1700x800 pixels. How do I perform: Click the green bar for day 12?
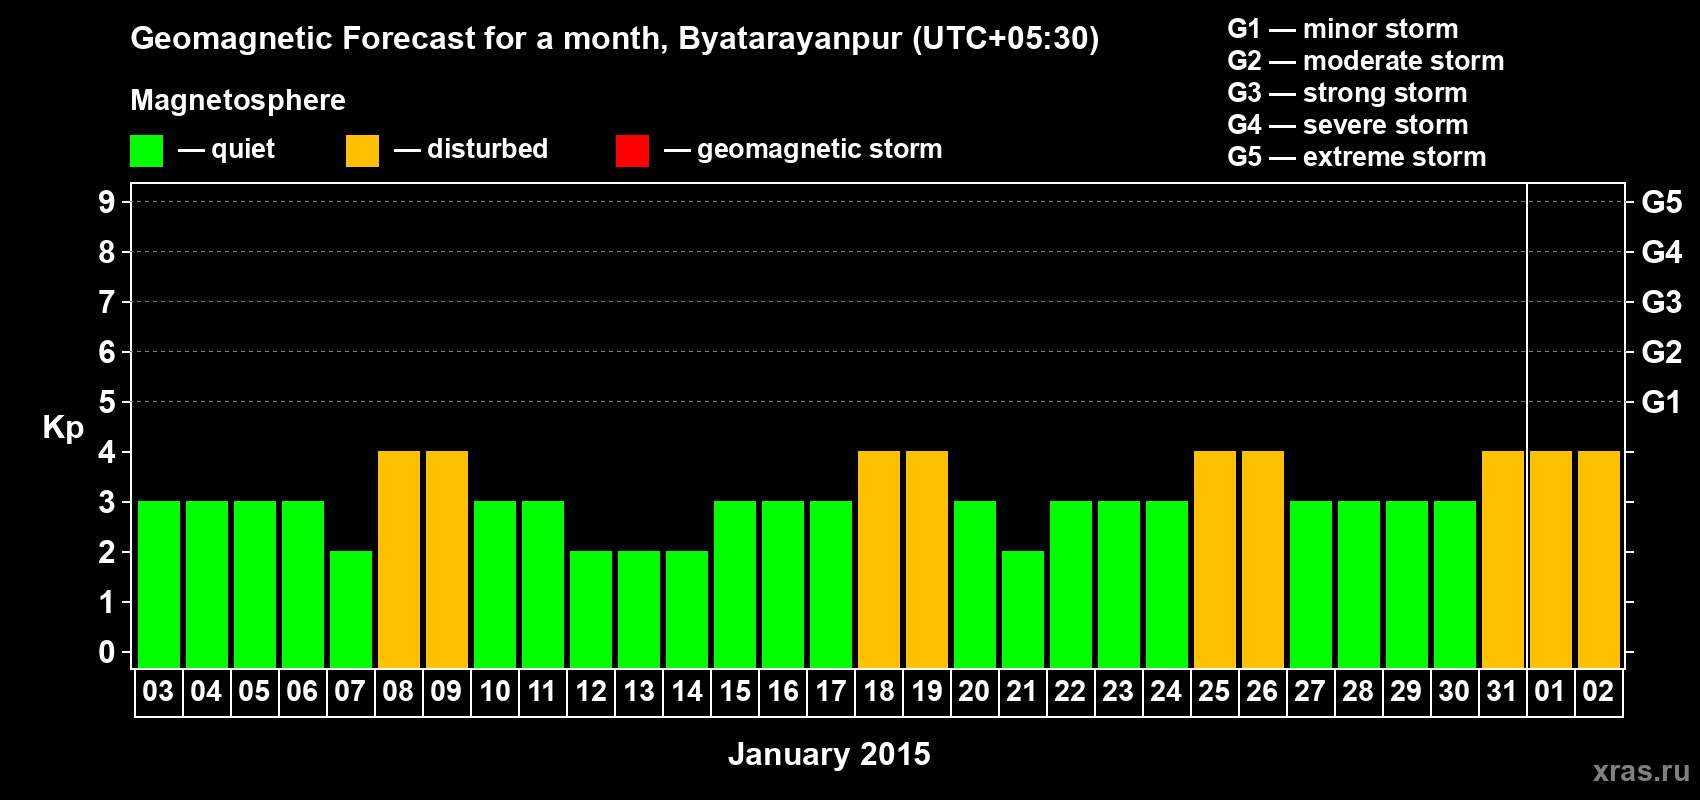[x=591, y=609]
